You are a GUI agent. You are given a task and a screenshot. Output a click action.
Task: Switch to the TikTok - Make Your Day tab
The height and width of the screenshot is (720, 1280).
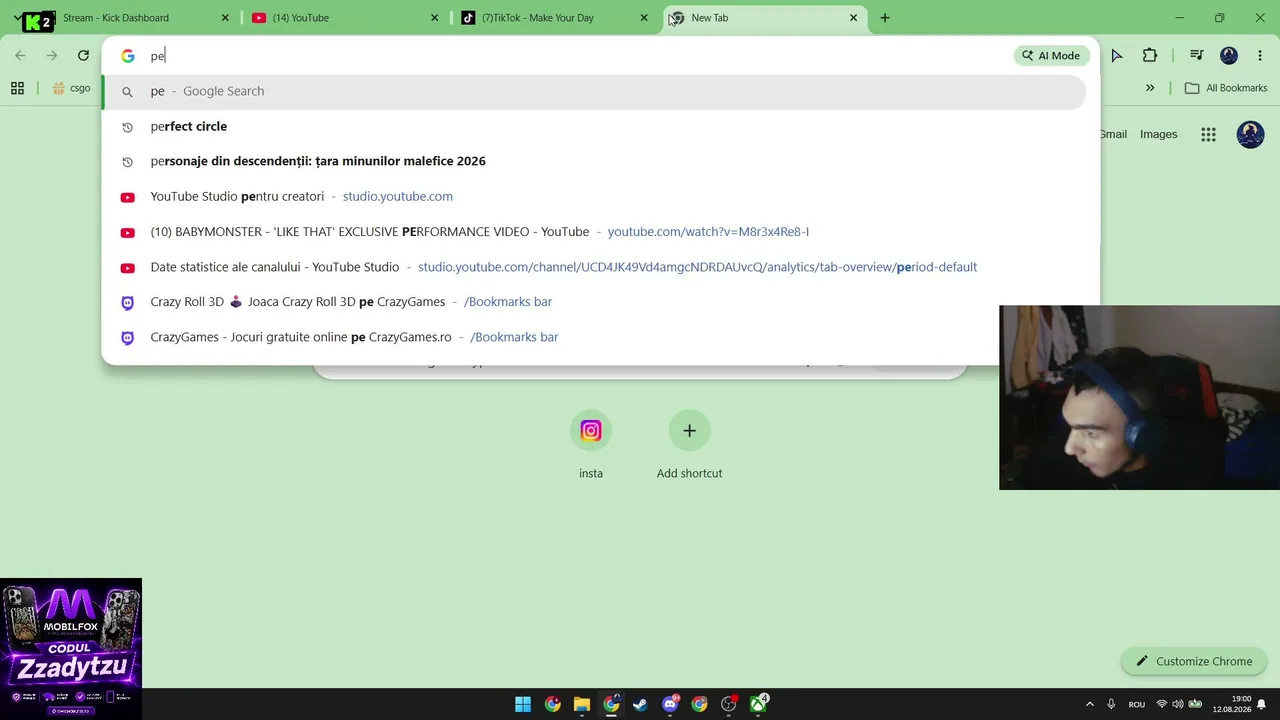click(x=555, y=18)
